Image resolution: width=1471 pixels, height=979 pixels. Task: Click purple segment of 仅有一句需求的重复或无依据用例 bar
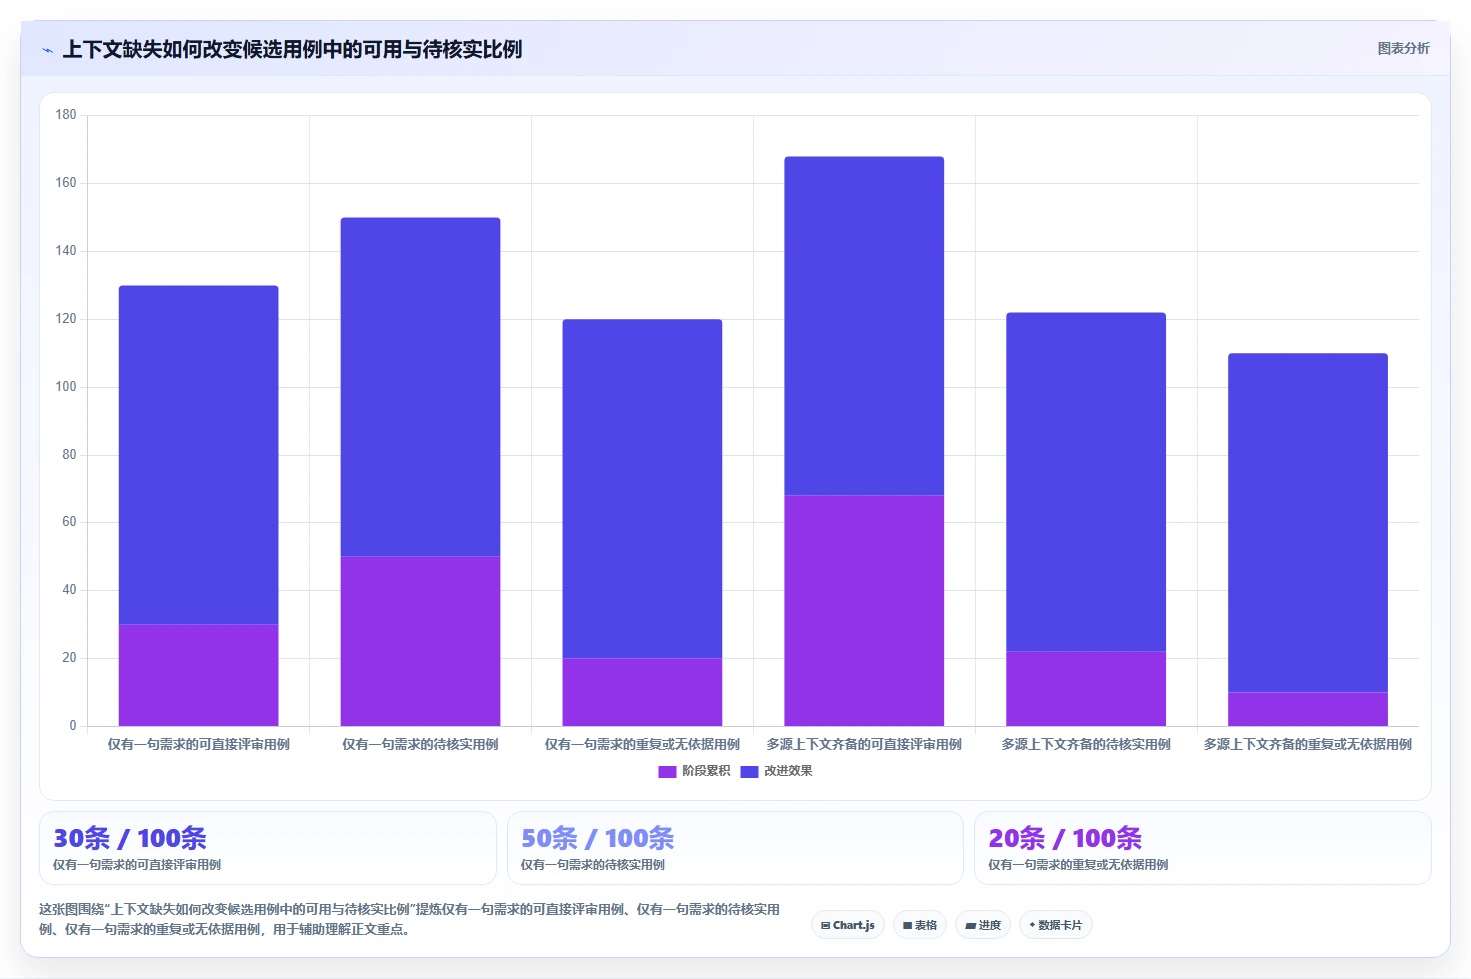[x=642, y=692]
